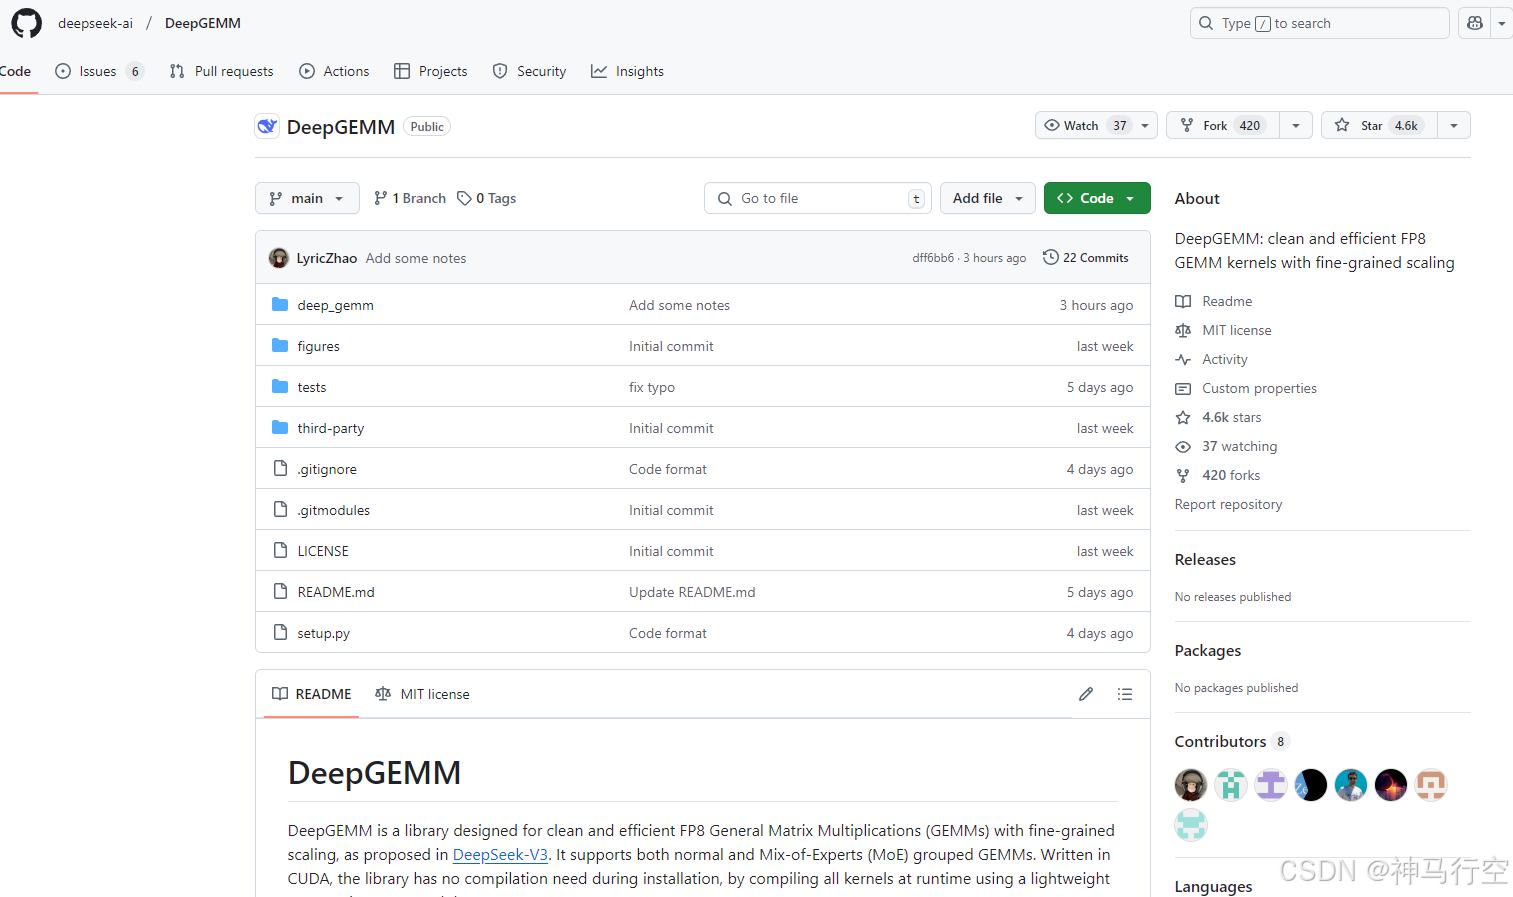Open the 'Add some notes' commit message
Viewport: 1513px width, 897px height.
679,305
